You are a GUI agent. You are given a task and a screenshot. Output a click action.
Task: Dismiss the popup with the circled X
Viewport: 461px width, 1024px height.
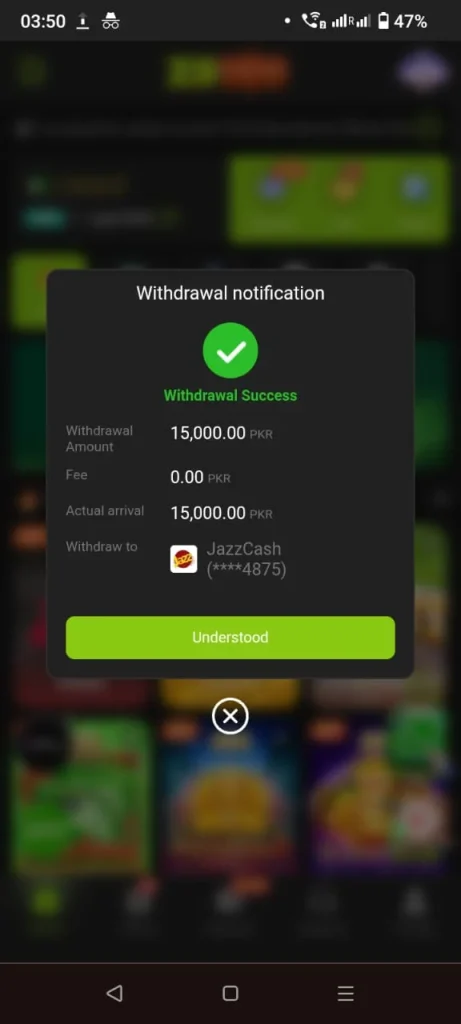230,716
